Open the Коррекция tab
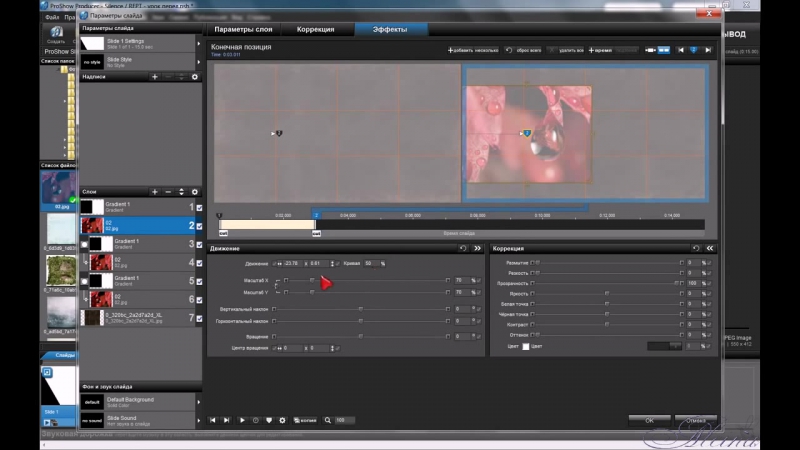The width and height of the screenshot is (800, 450). pyautogui.click(x=316, y=30)
